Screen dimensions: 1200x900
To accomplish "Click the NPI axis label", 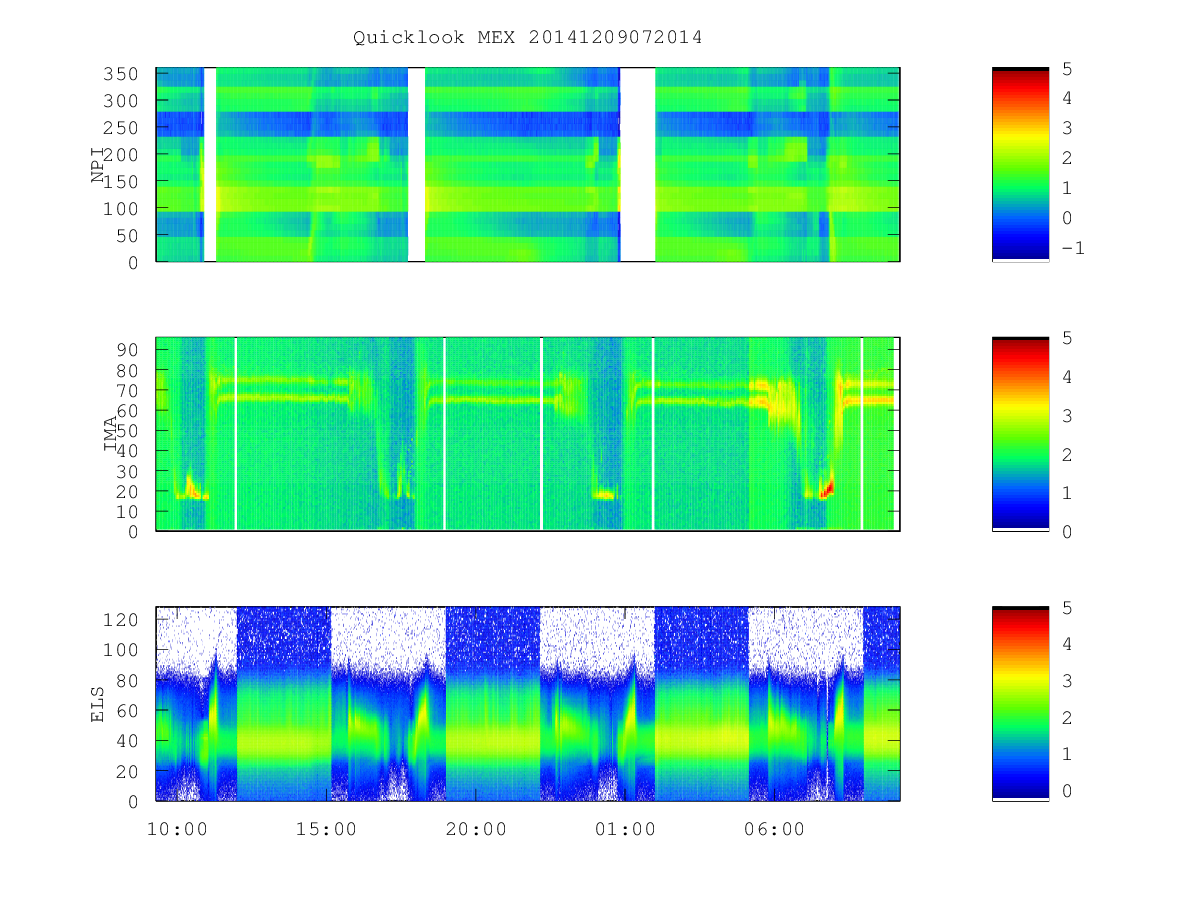I will 98,165.
